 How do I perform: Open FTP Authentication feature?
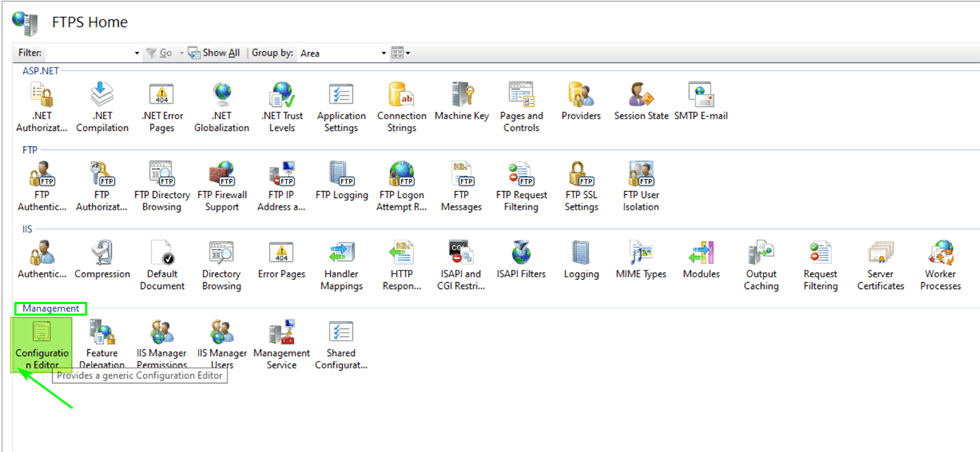pyautogui.click(x=41, y=186)
